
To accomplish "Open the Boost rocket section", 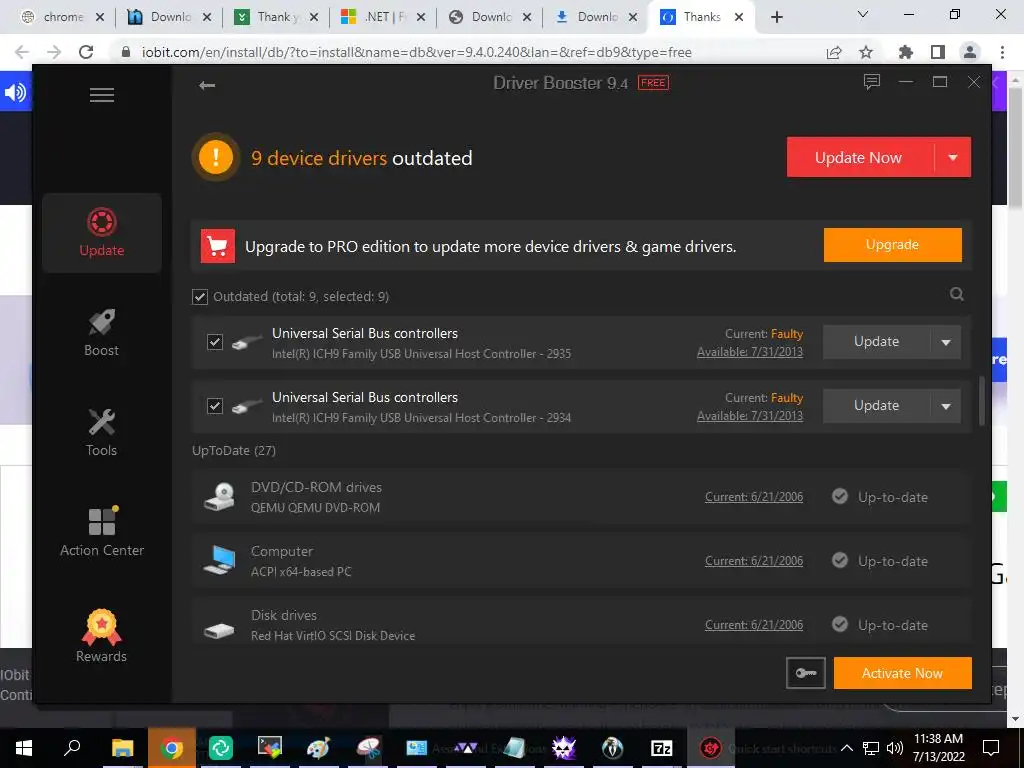I will coord(102,332).
